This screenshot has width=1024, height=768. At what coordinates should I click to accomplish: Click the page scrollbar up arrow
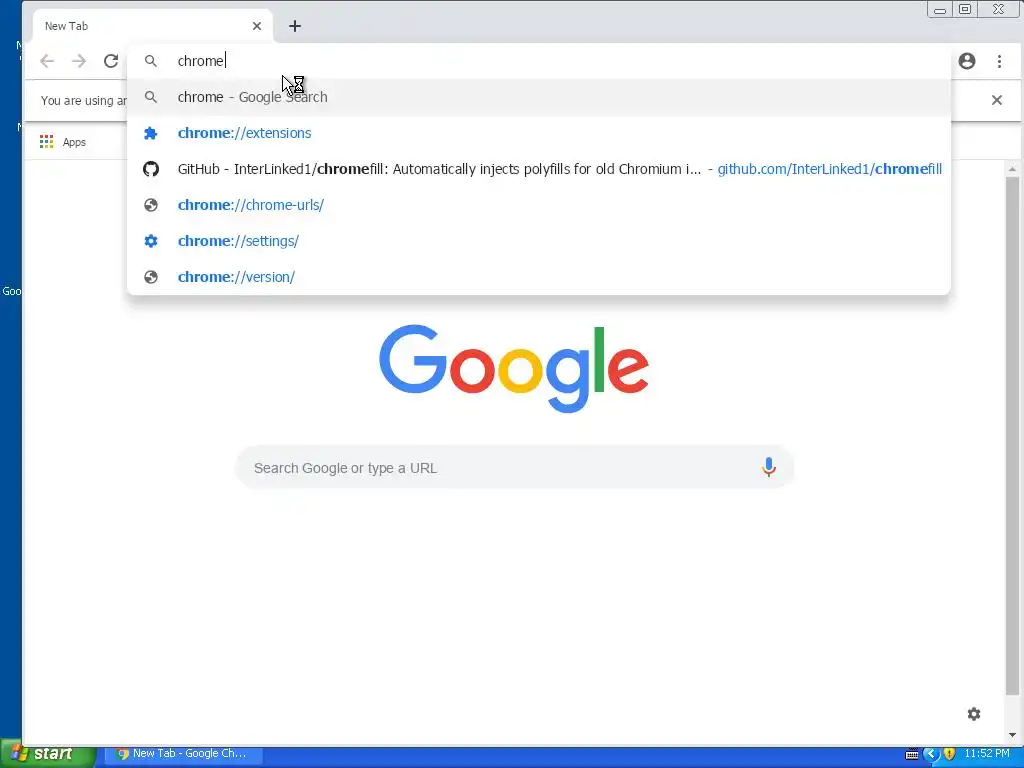(x=1012, y=169)
